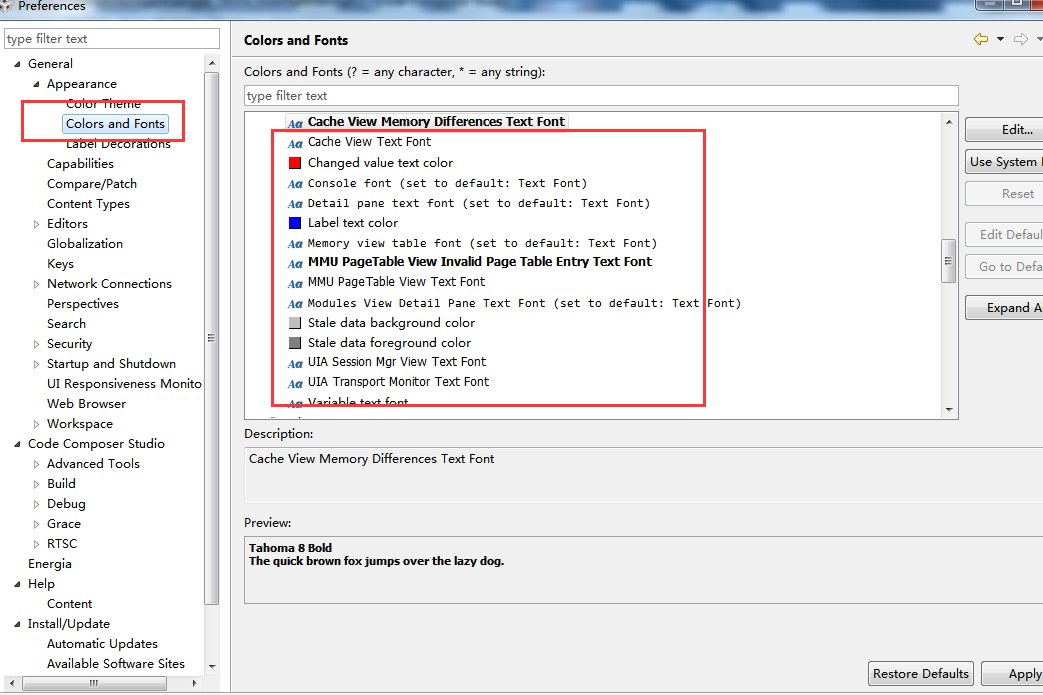Click the UIA Session Mgr View font icon

pos(295,364)
